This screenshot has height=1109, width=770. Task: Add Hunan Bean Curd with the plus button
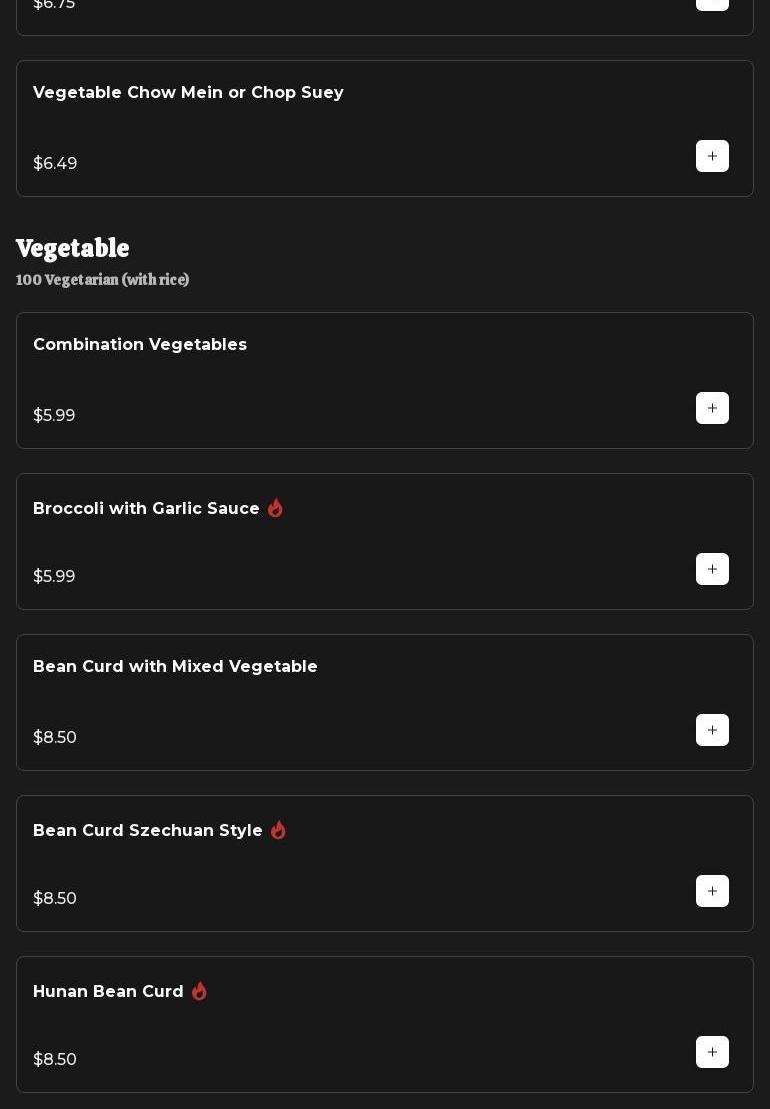pos(712,1052)
